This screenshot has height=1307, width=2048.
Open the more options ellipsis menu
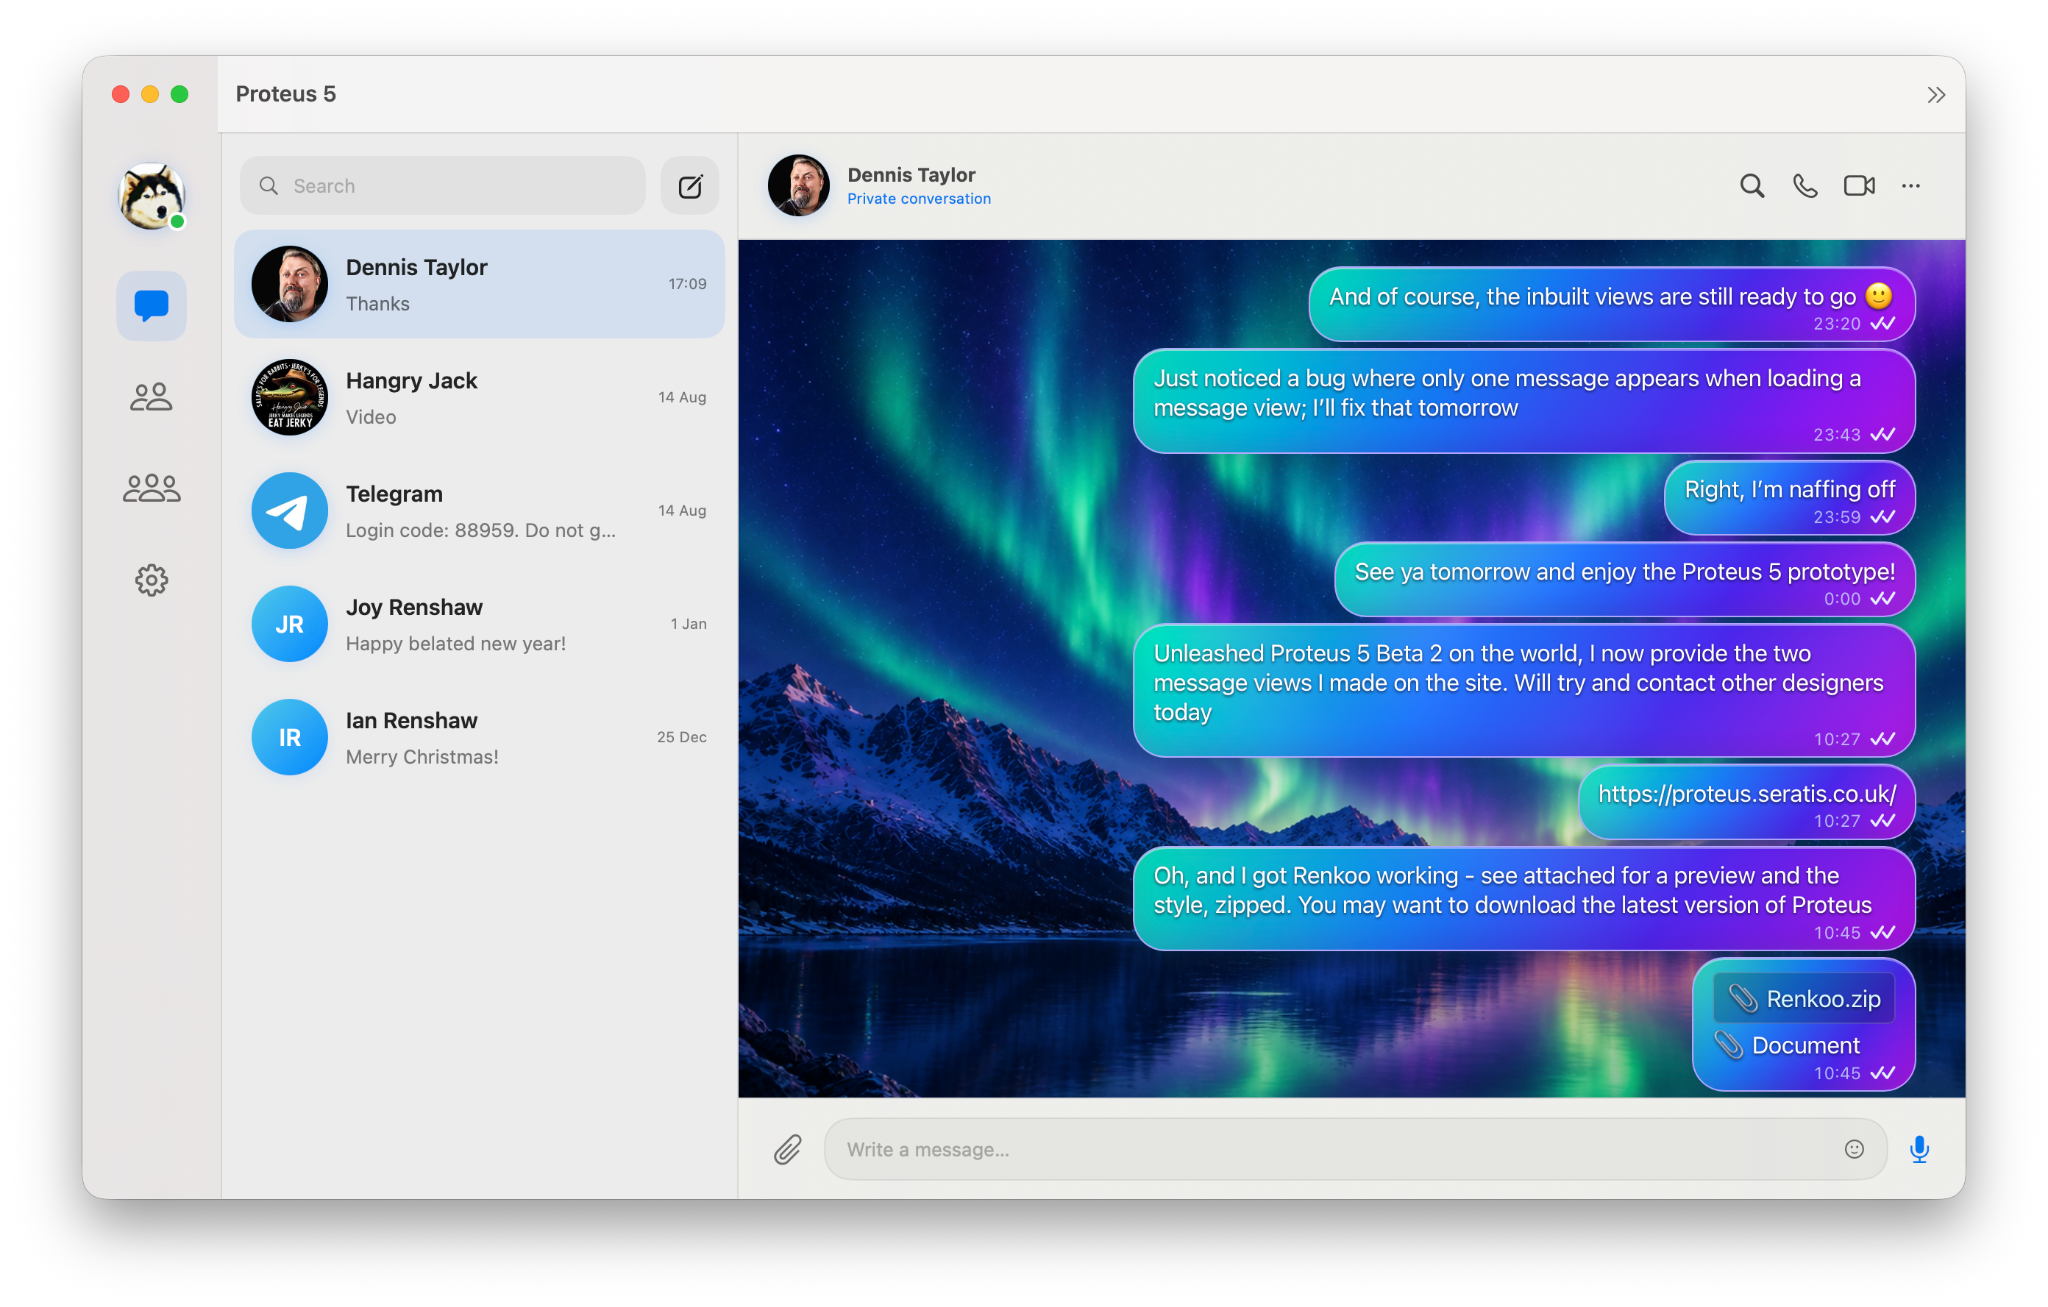click(x=1911, y=186)
